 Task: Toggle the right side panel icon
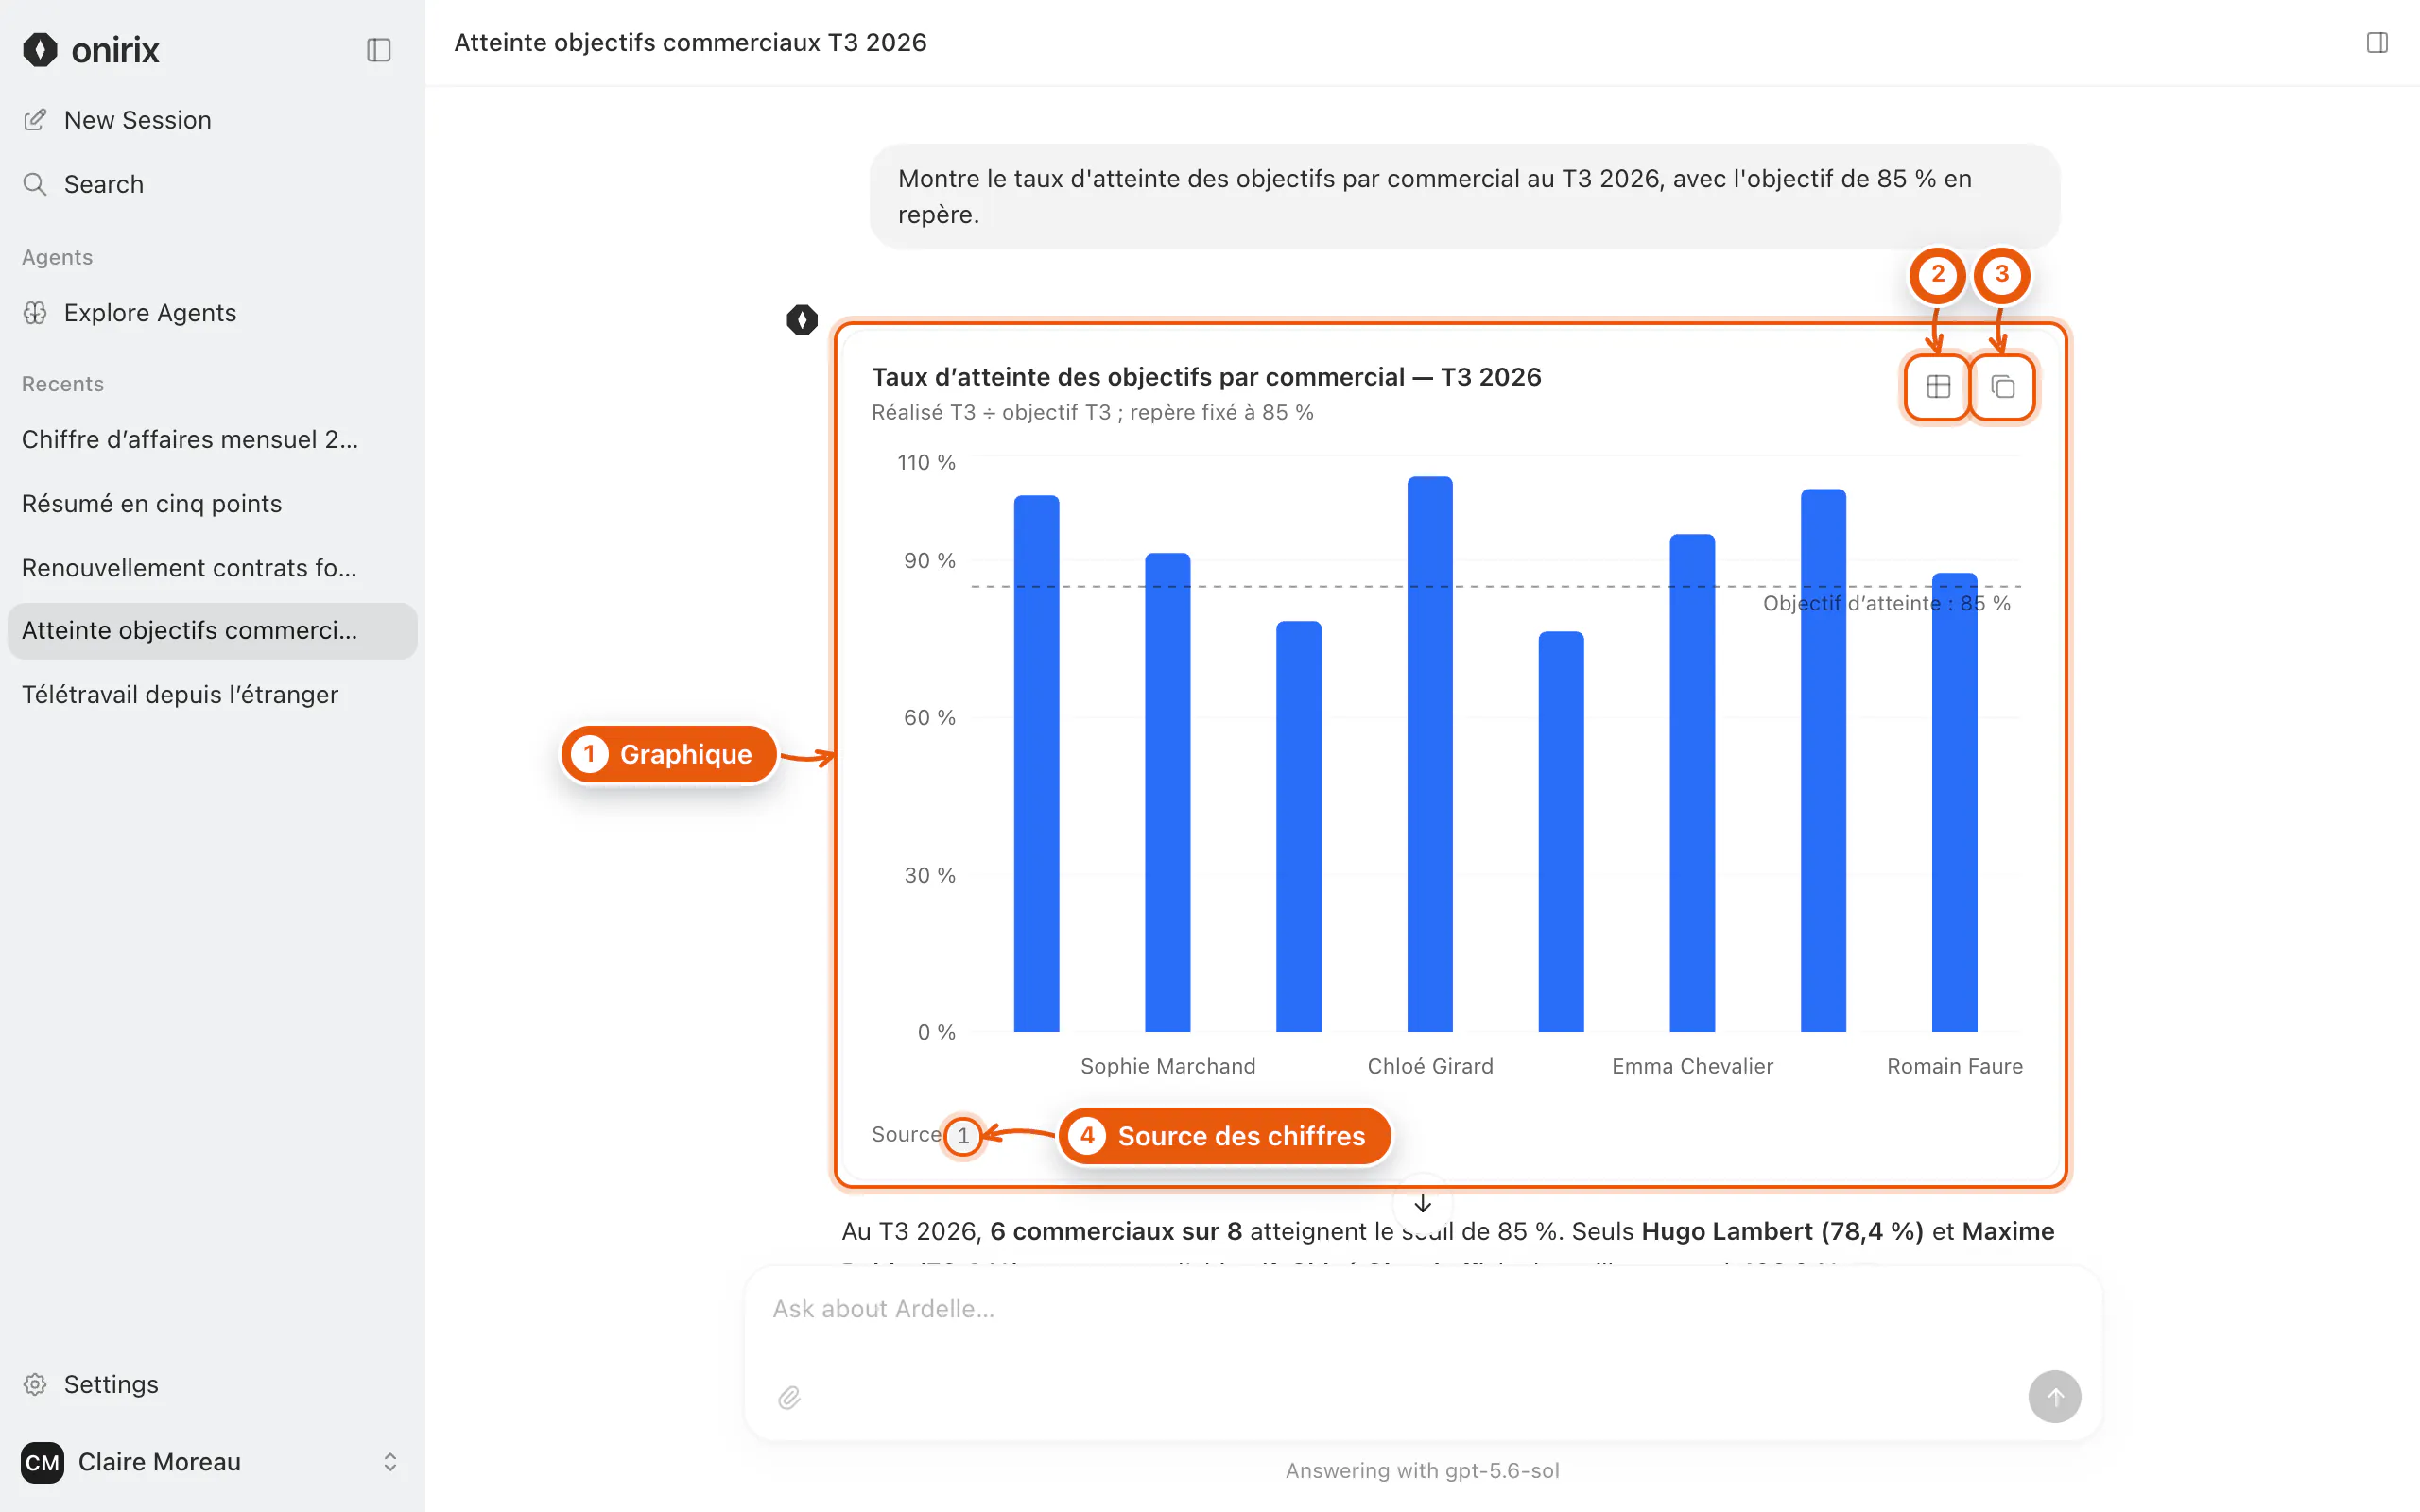(x=2376, y=42)
